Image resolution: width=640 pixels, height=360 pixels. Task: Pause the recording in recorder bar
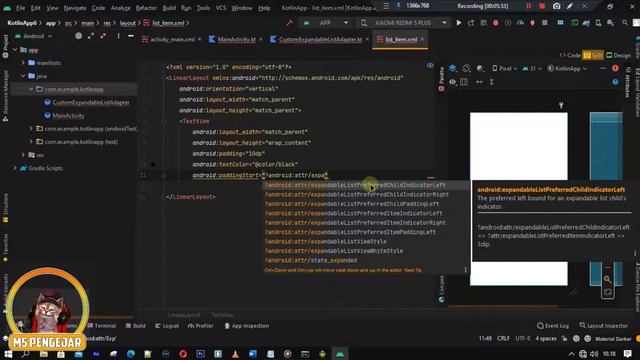click(x=529, y=6)
